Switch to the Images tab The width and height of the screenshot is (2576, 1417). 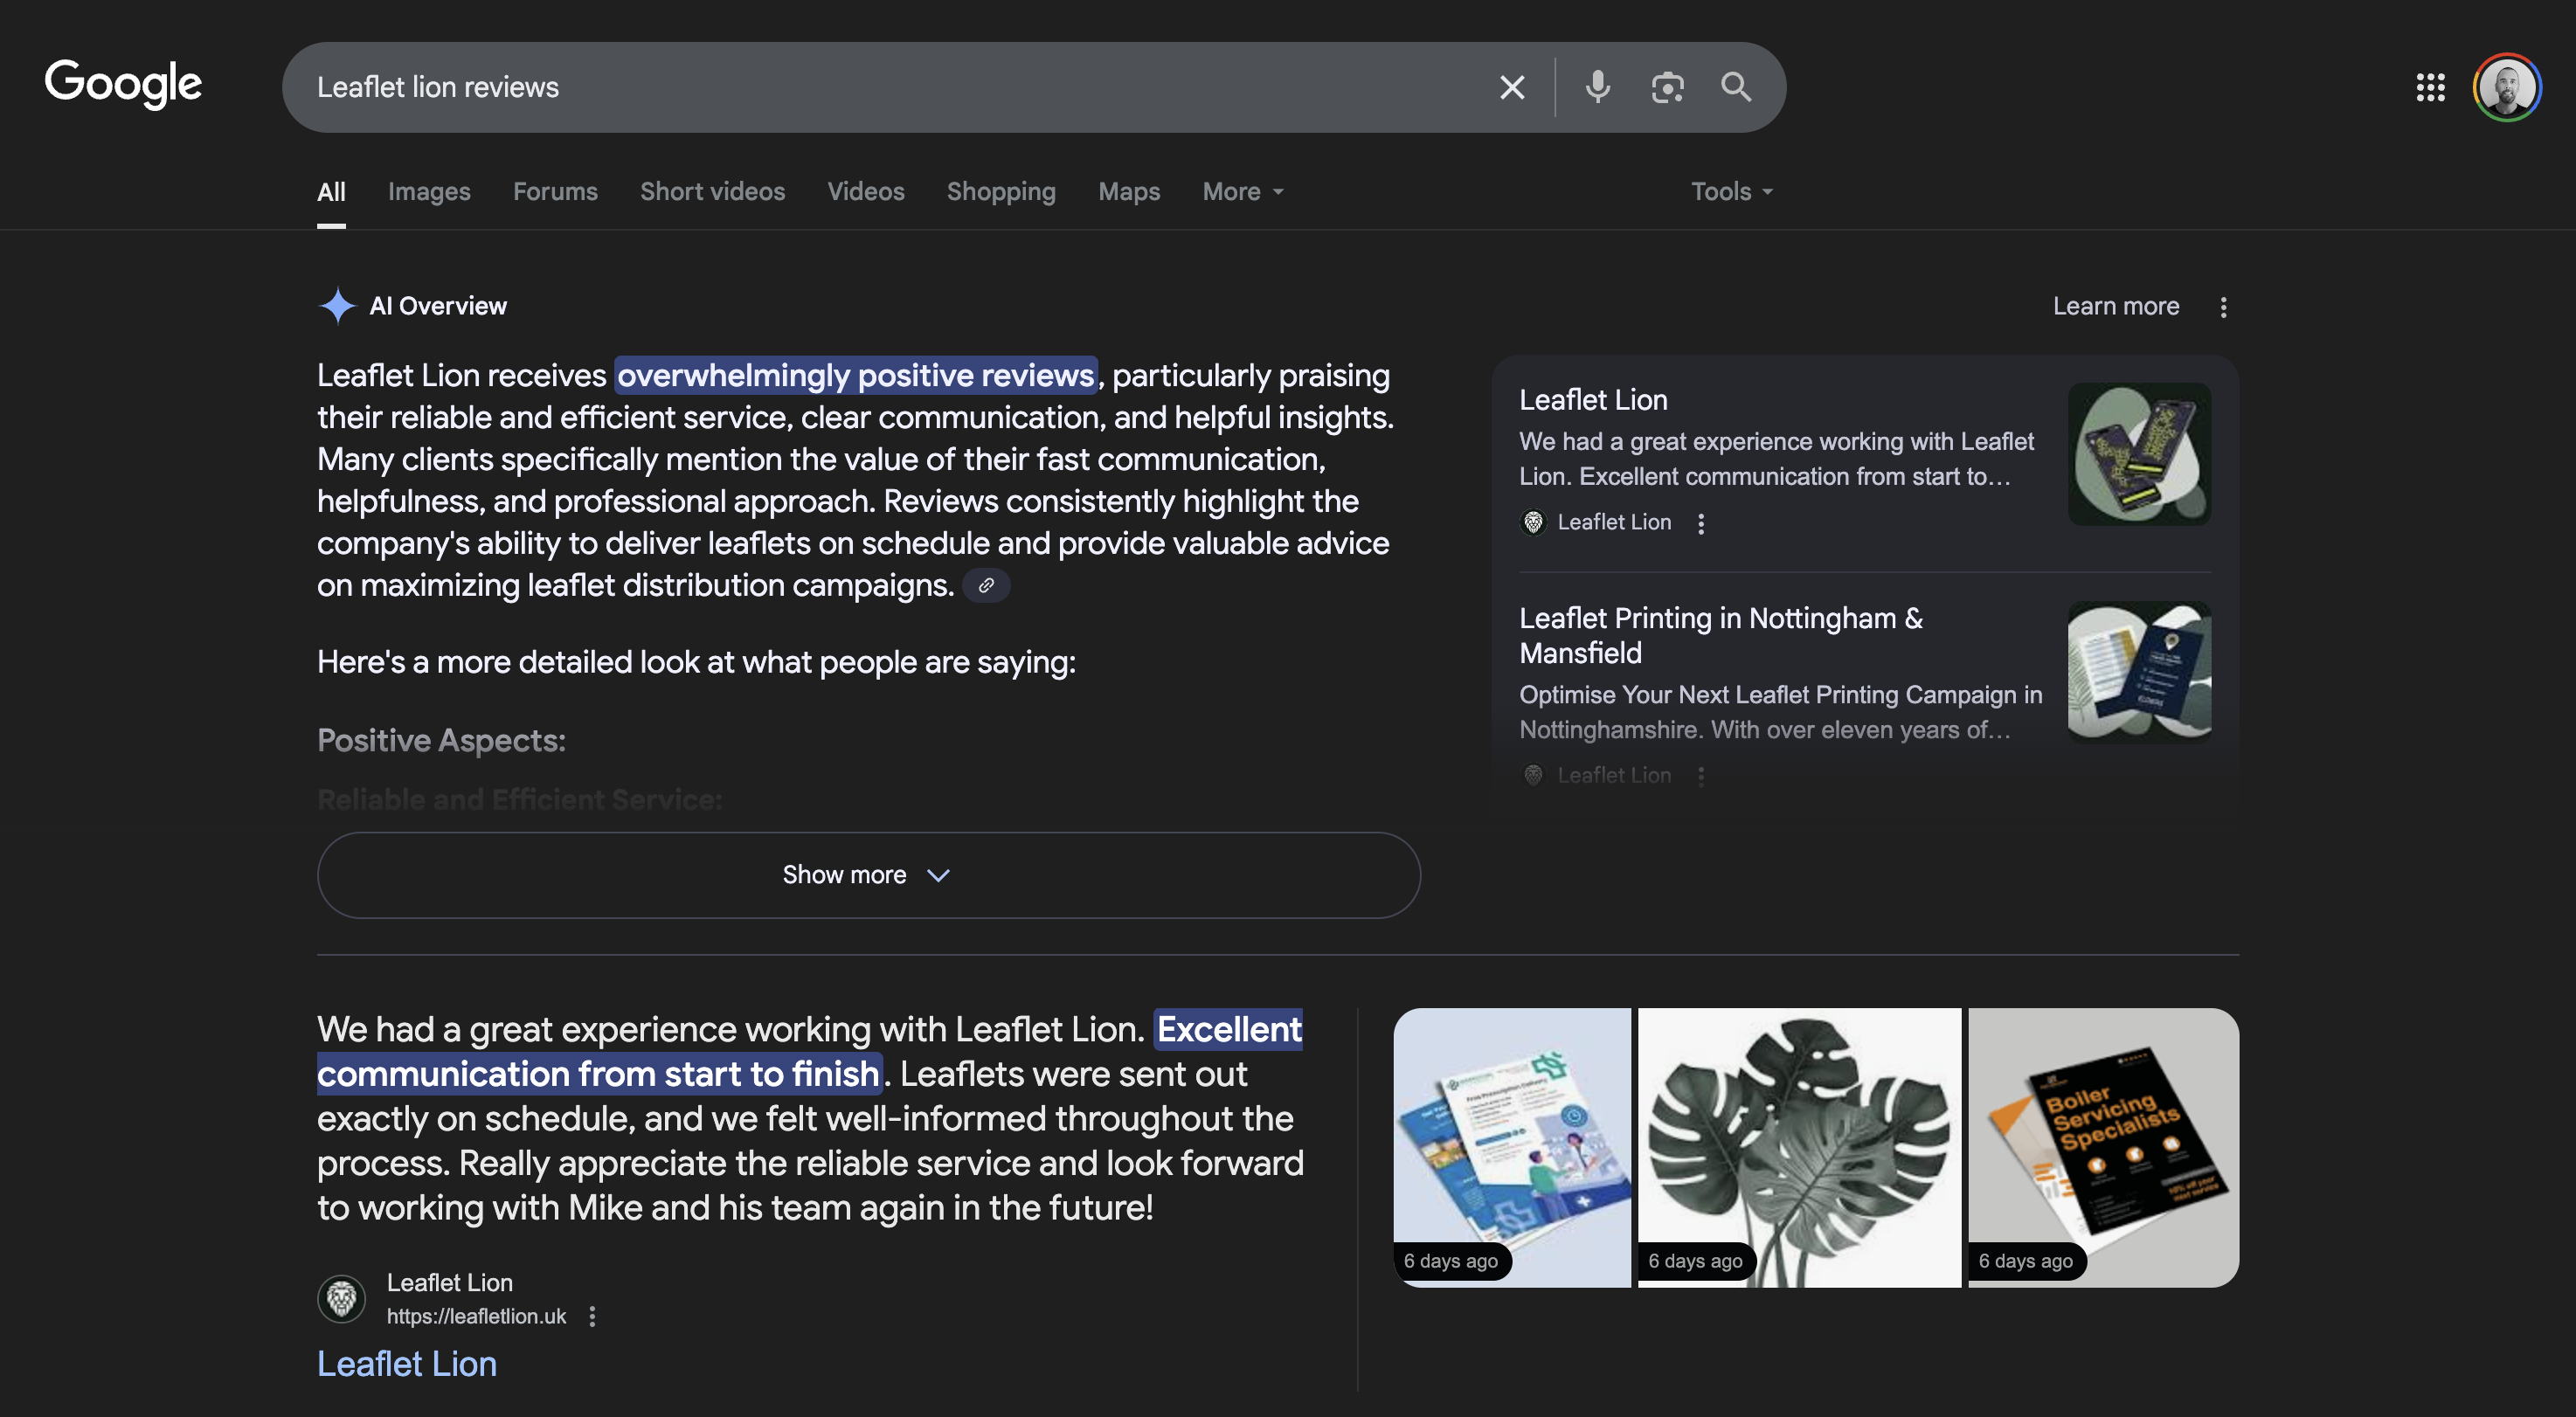pos(429,192)
